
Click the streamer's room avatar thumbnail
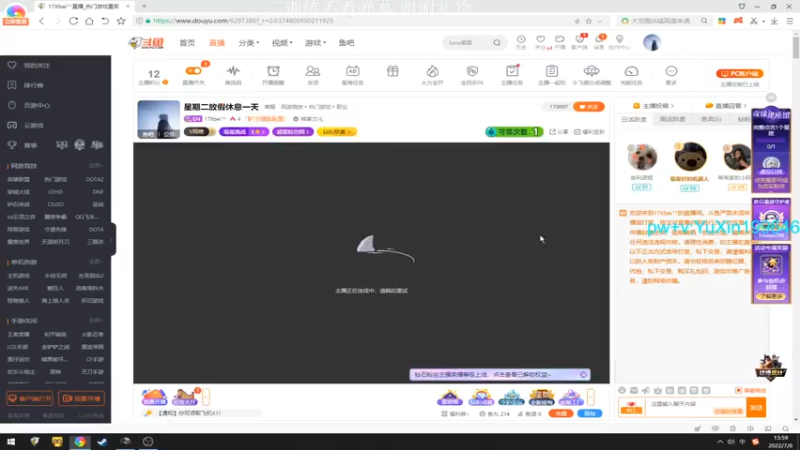(159, 119)
